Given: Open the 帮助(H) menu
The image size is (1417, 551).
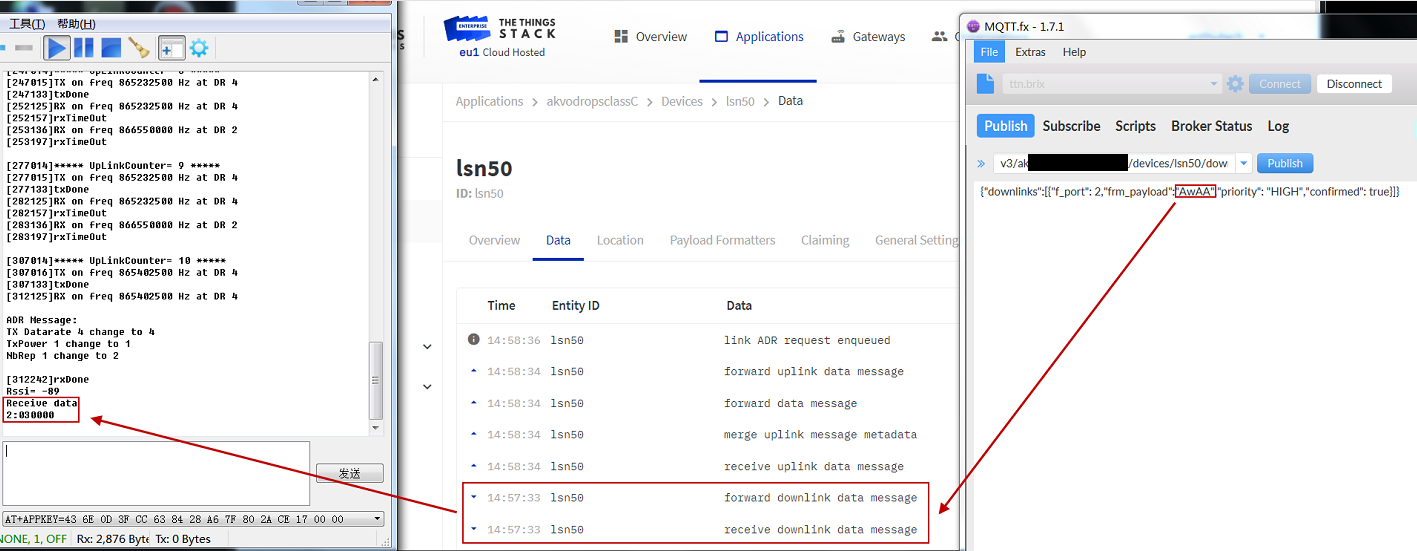Looking at the screenshot, I should tap(76, 23).
